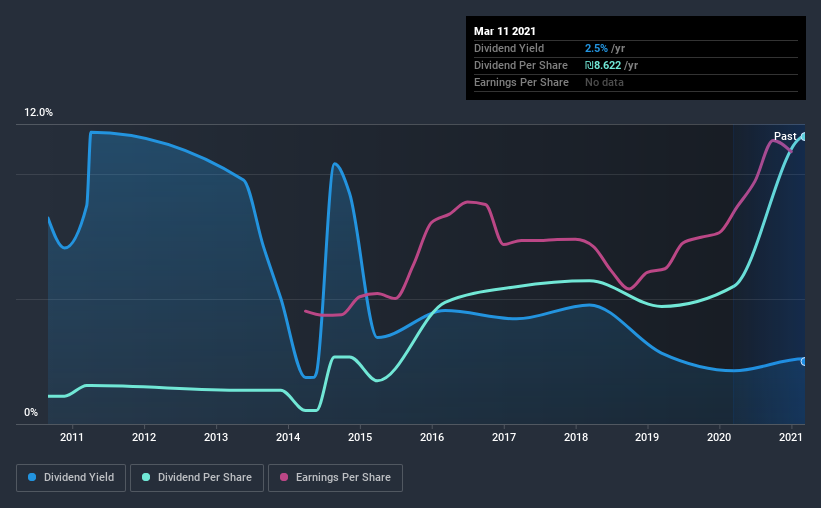Click the 2017 x-axis label
Screen dimensions: 821x508
click(504, 437)
